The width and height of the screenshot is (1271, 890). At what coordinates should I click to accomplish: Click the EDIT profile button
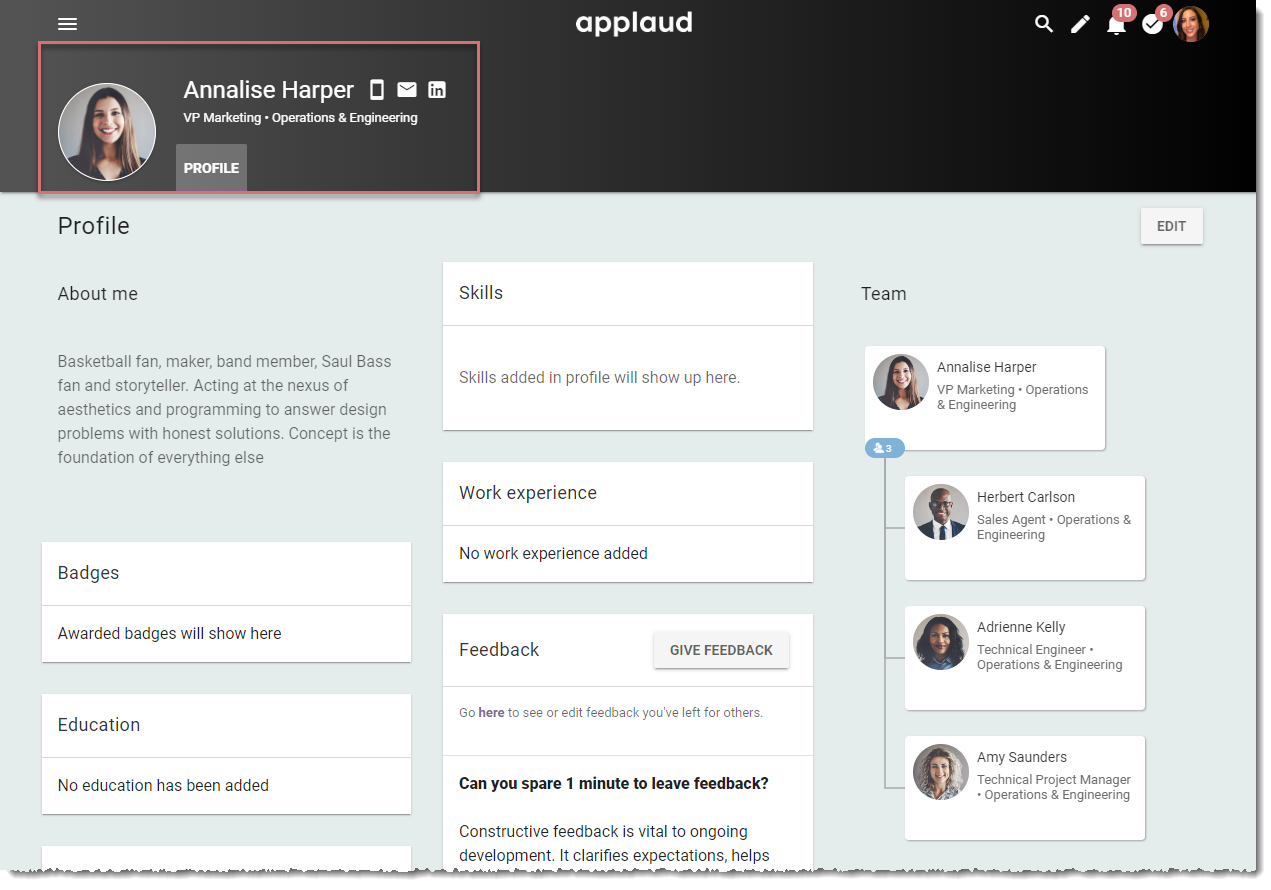[x=1172, y=226]
